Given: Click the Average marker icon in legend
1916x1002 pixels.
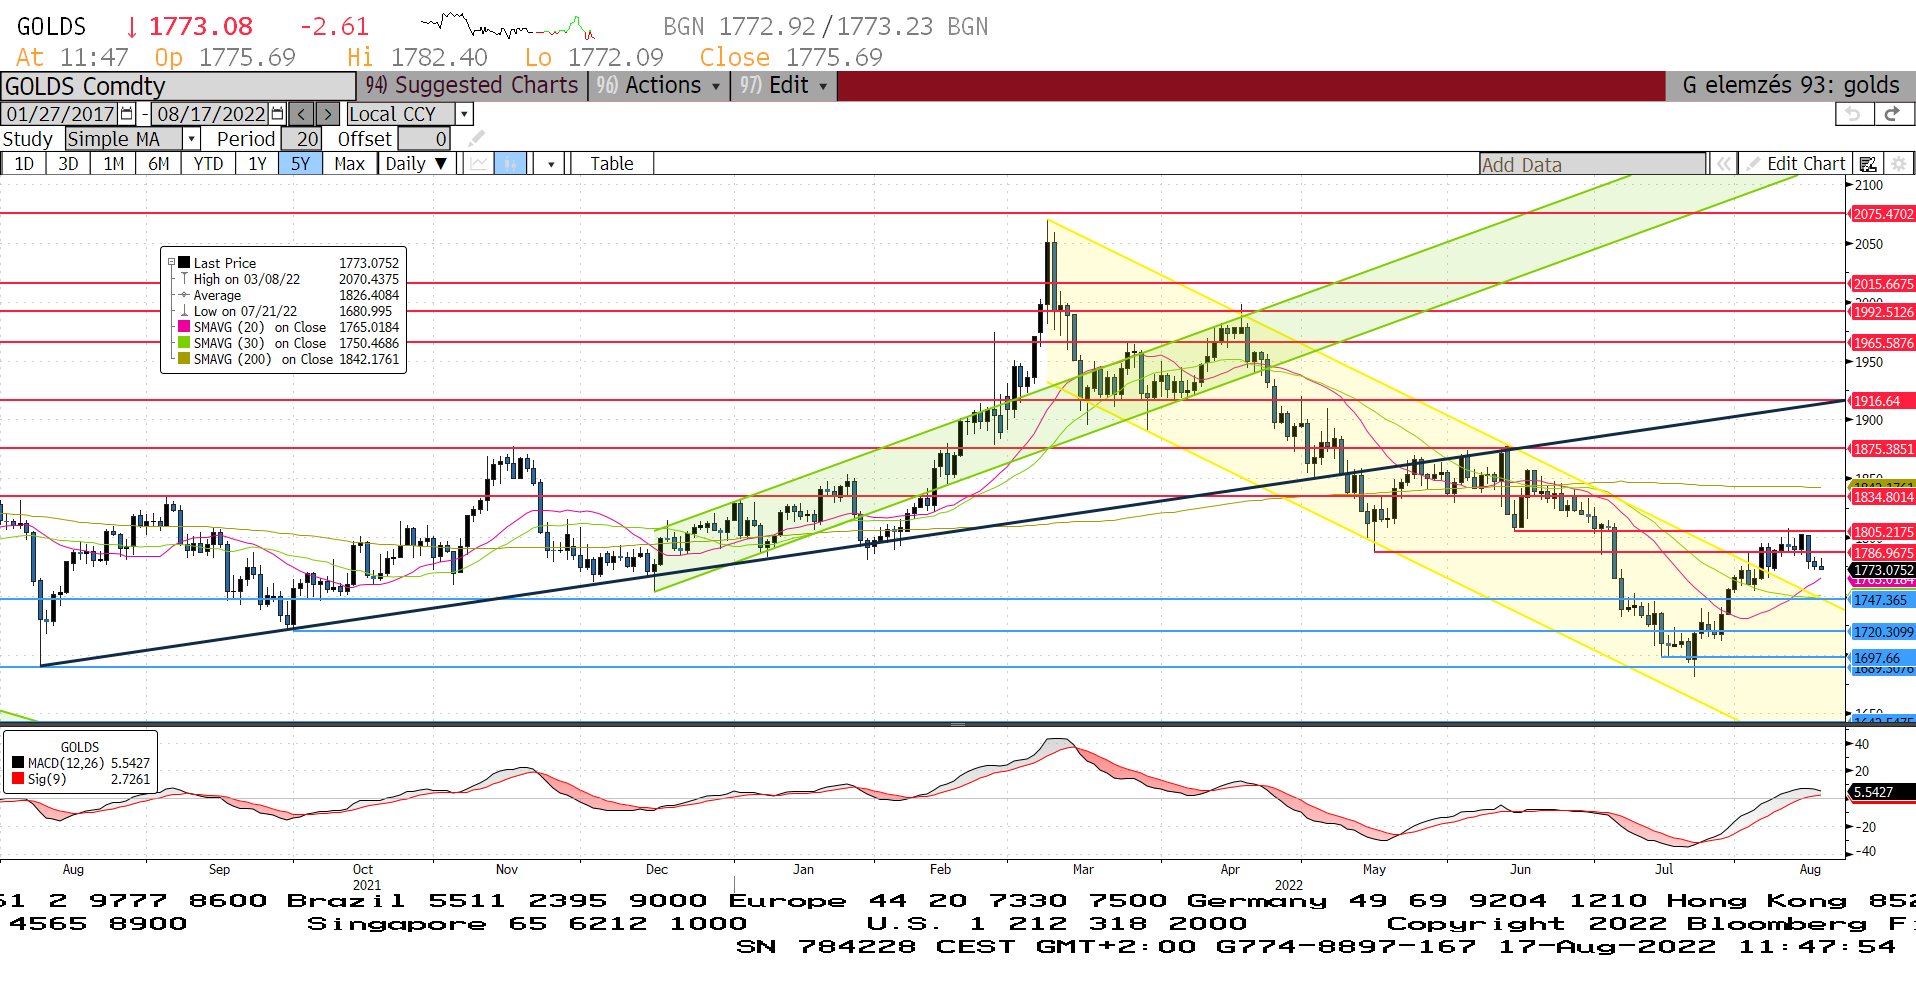Looking at the screenshot, I should point(184,295).
